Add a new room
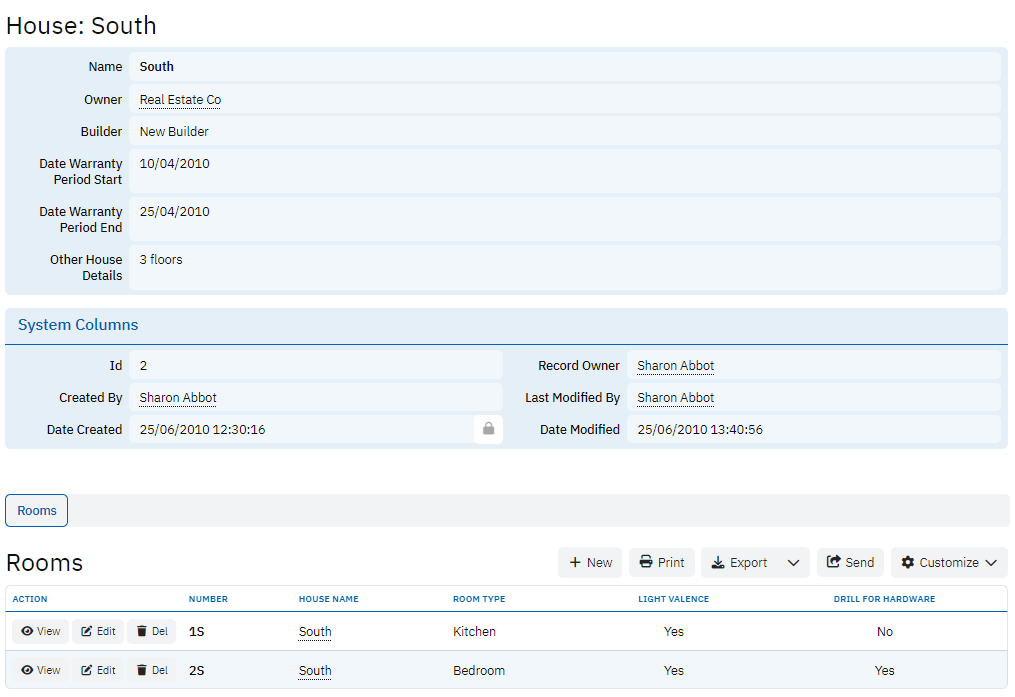Viewport: 1015px width, 697px height. (x=590, y=562)
